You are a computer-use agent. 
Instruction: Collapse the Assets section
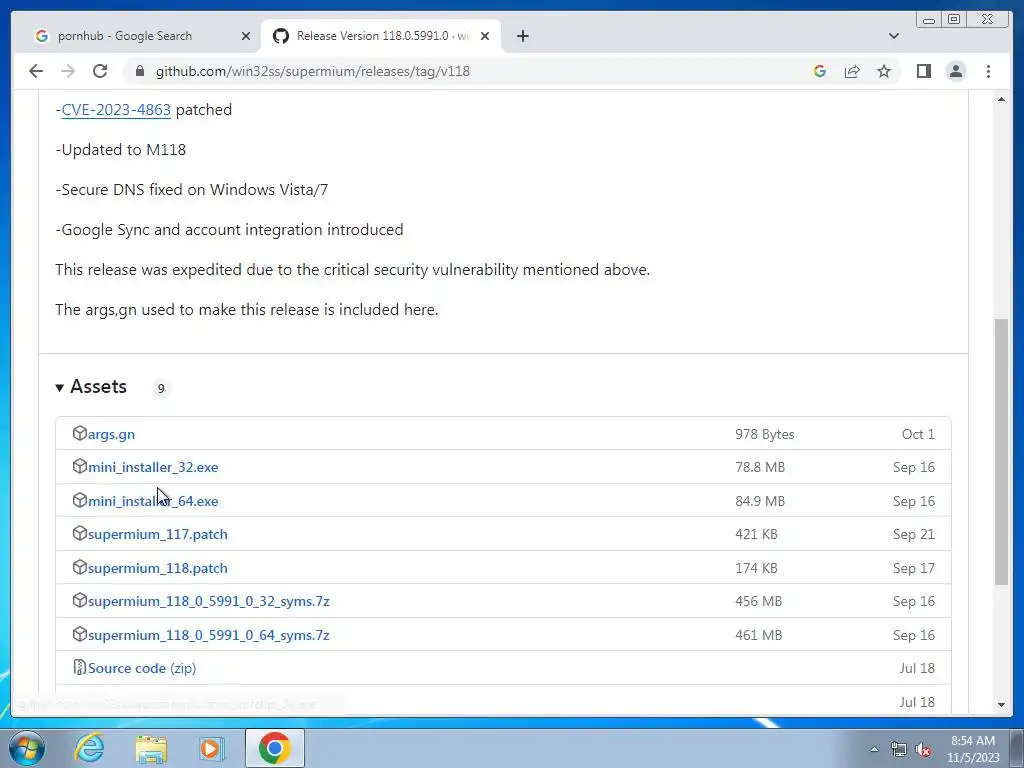tap(91, 387)
